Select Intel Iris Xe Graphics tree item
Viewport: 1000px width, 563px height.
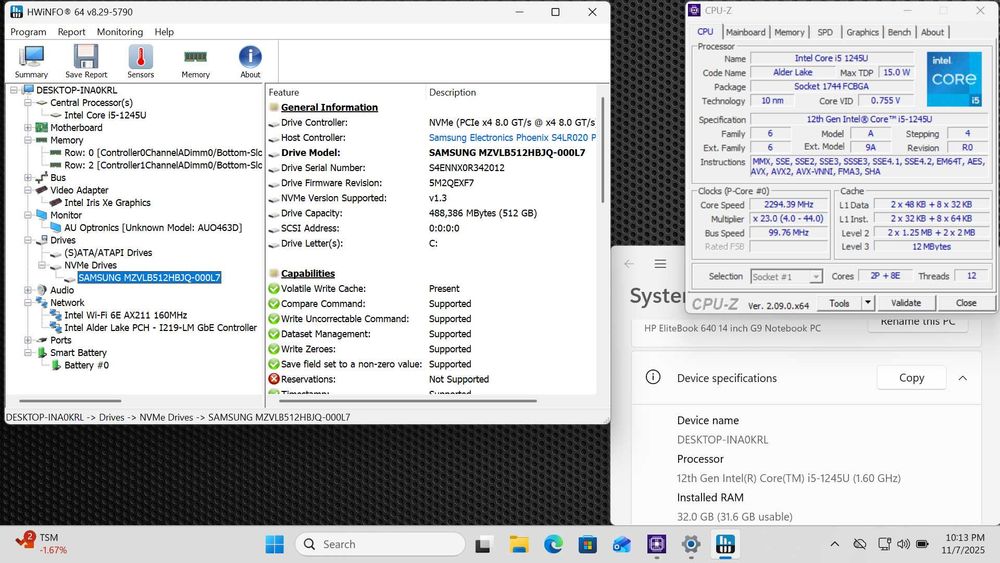coord(107,203)
